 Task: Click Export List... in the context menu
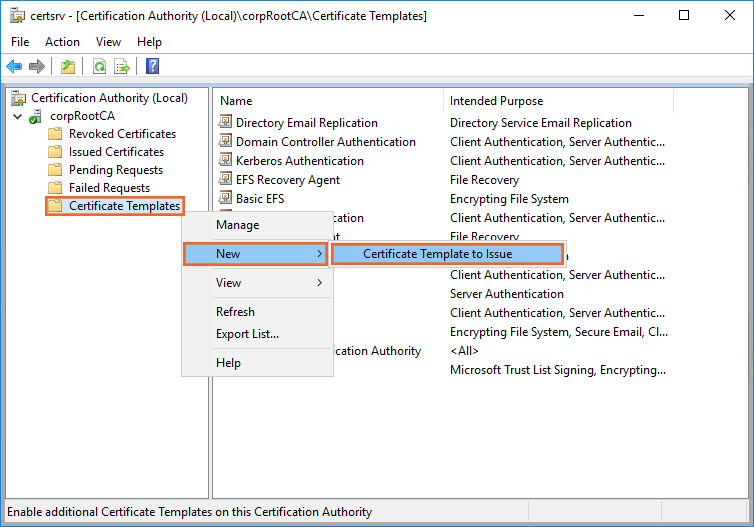pyautogui.click(x=247, y=334)
